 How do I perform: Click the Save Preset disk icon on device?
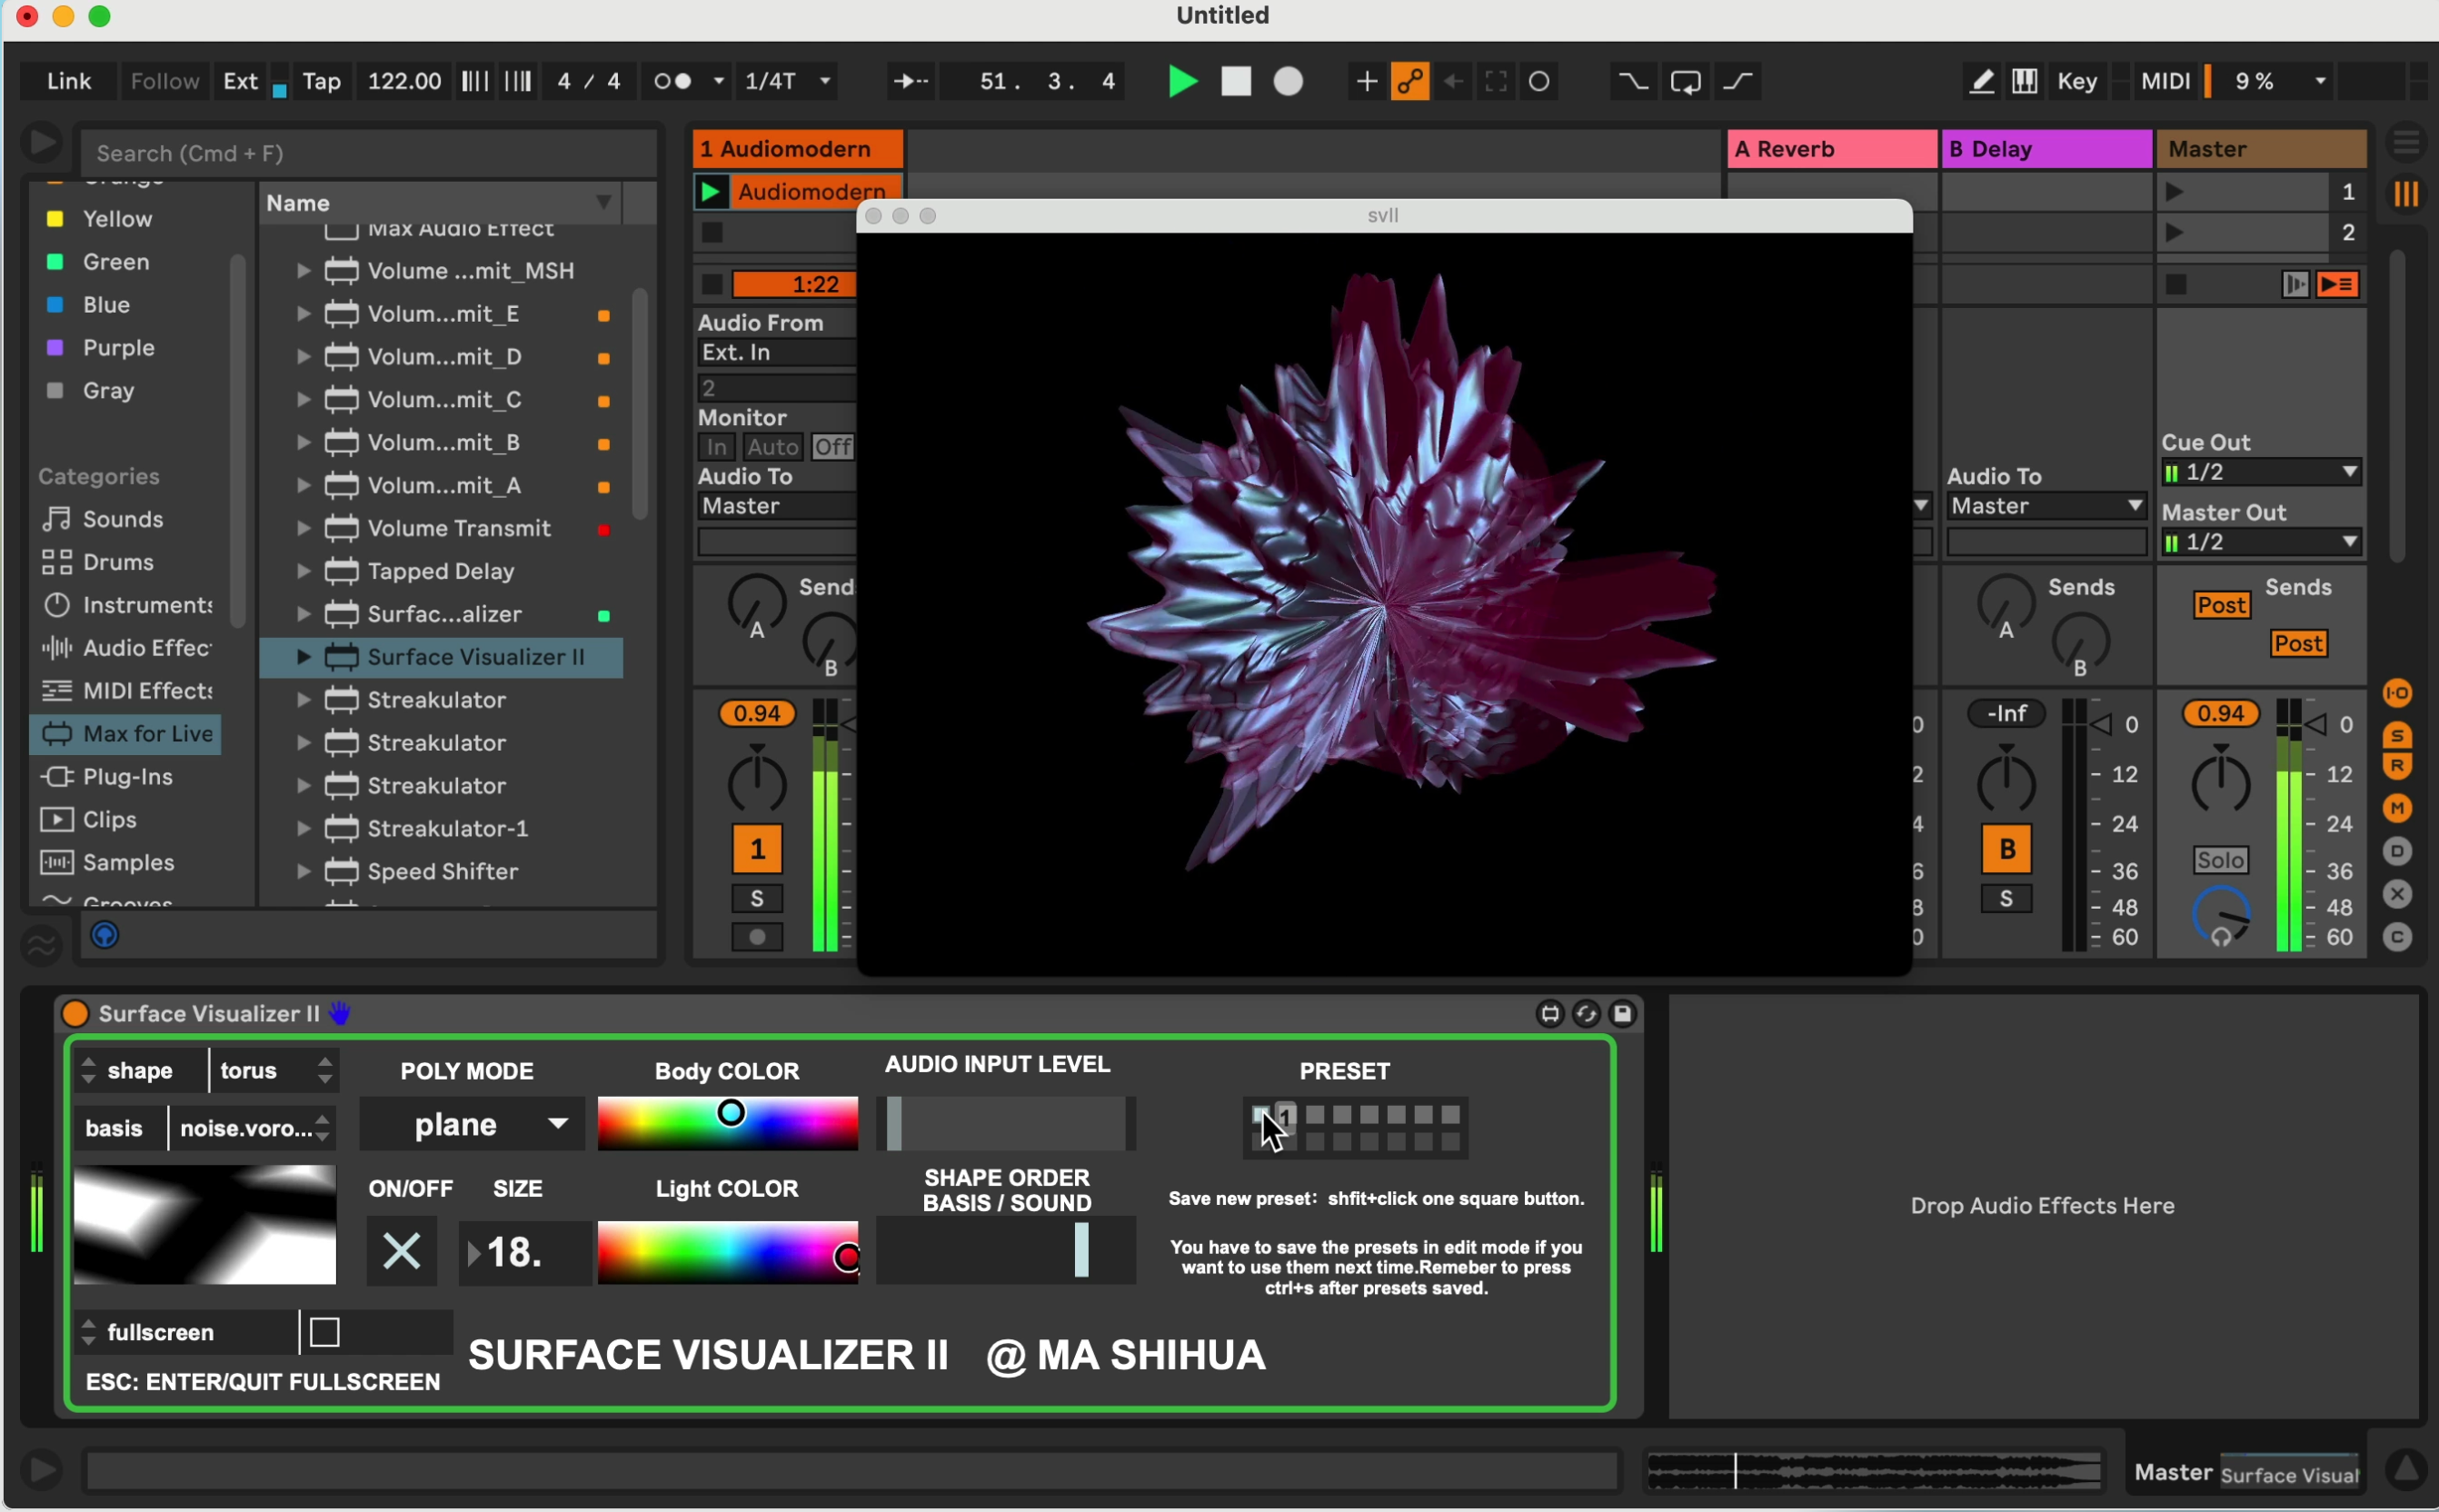coord(1623,1014)
